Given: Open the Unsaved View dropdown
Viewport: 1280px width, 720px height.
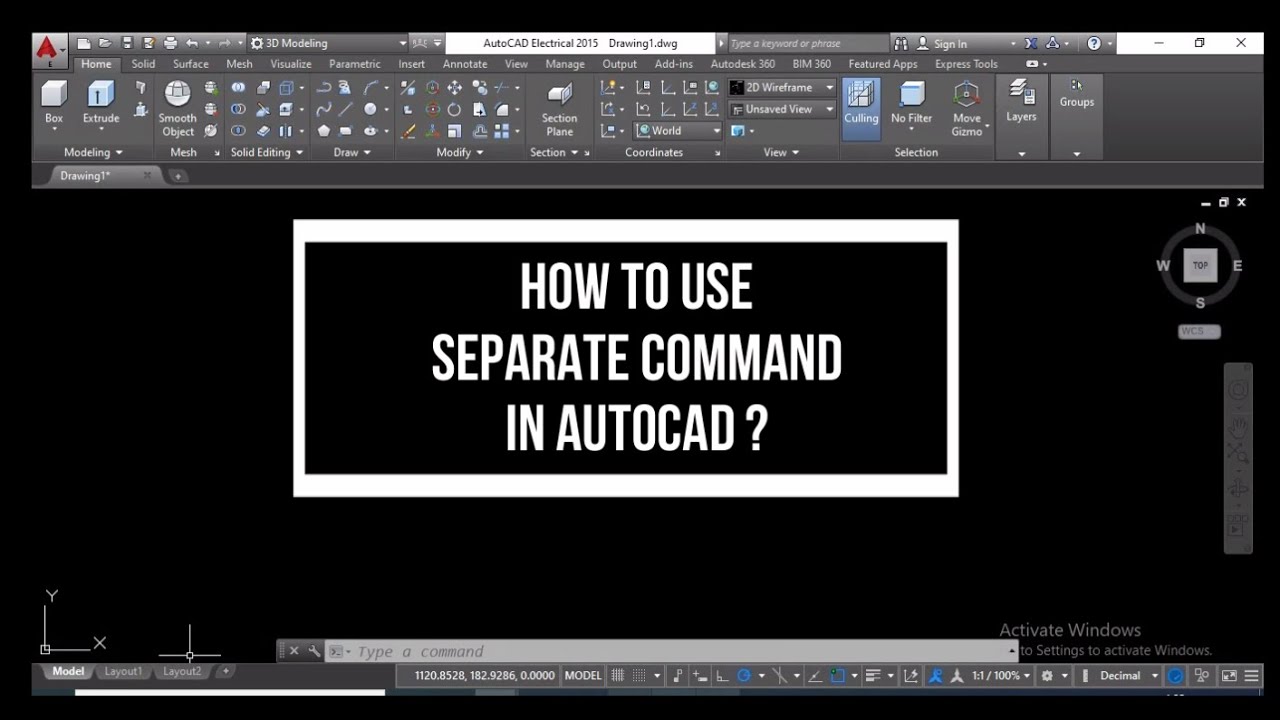Looking at the screenshot, I should click(x=782, y=109).
